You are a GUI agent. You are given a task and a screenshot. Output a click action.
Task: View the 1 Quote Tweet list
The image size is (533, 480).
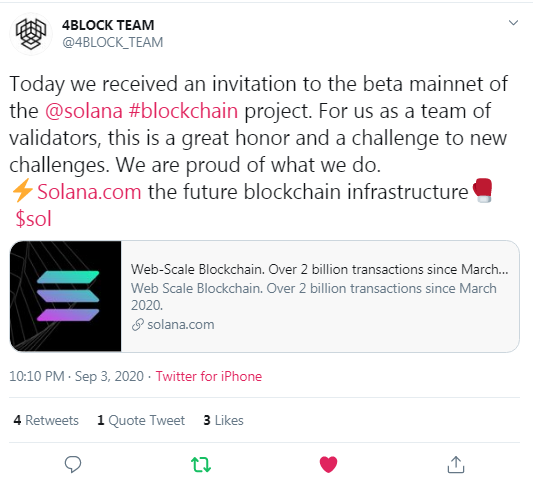pos(141,421)
